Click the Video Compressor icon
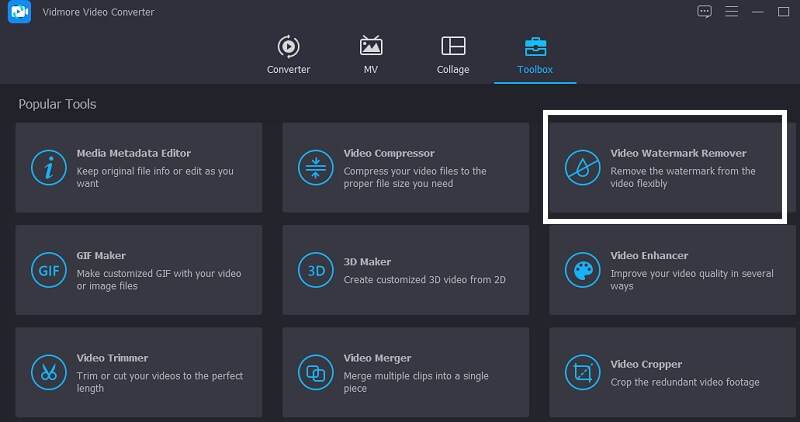This screenshot has width=800, height=422. click(x=315, y=168)
